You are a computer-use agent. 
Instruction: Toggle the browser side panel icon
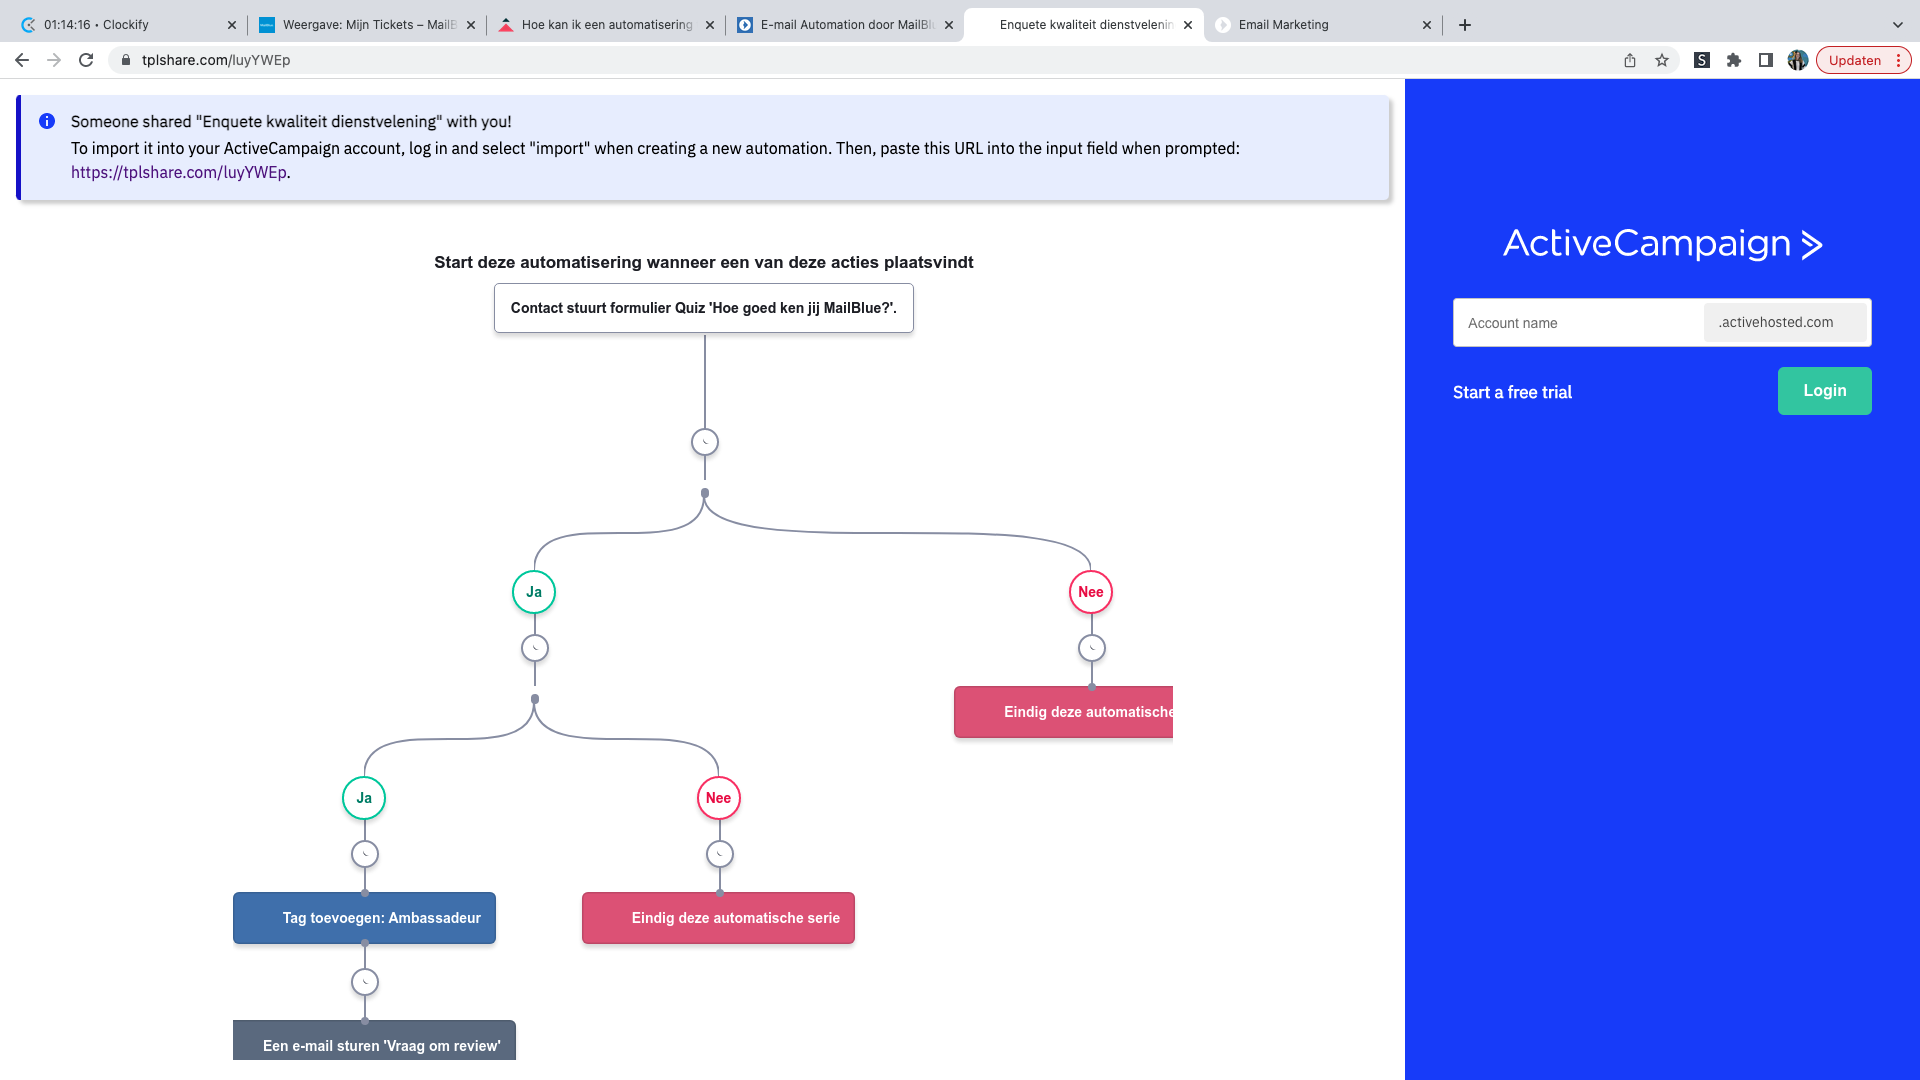click(1766, 60)
